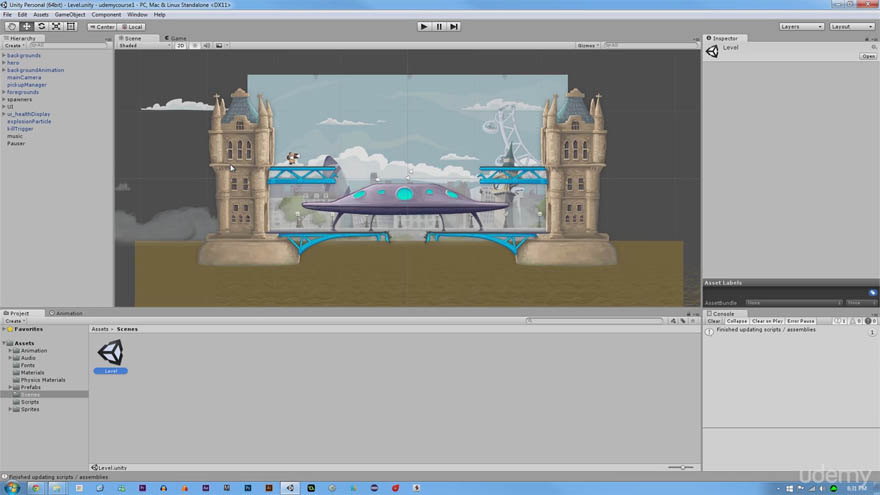Start Play mode with play button
The width and height of the screenshot is (880, 495).
(424, 26)
